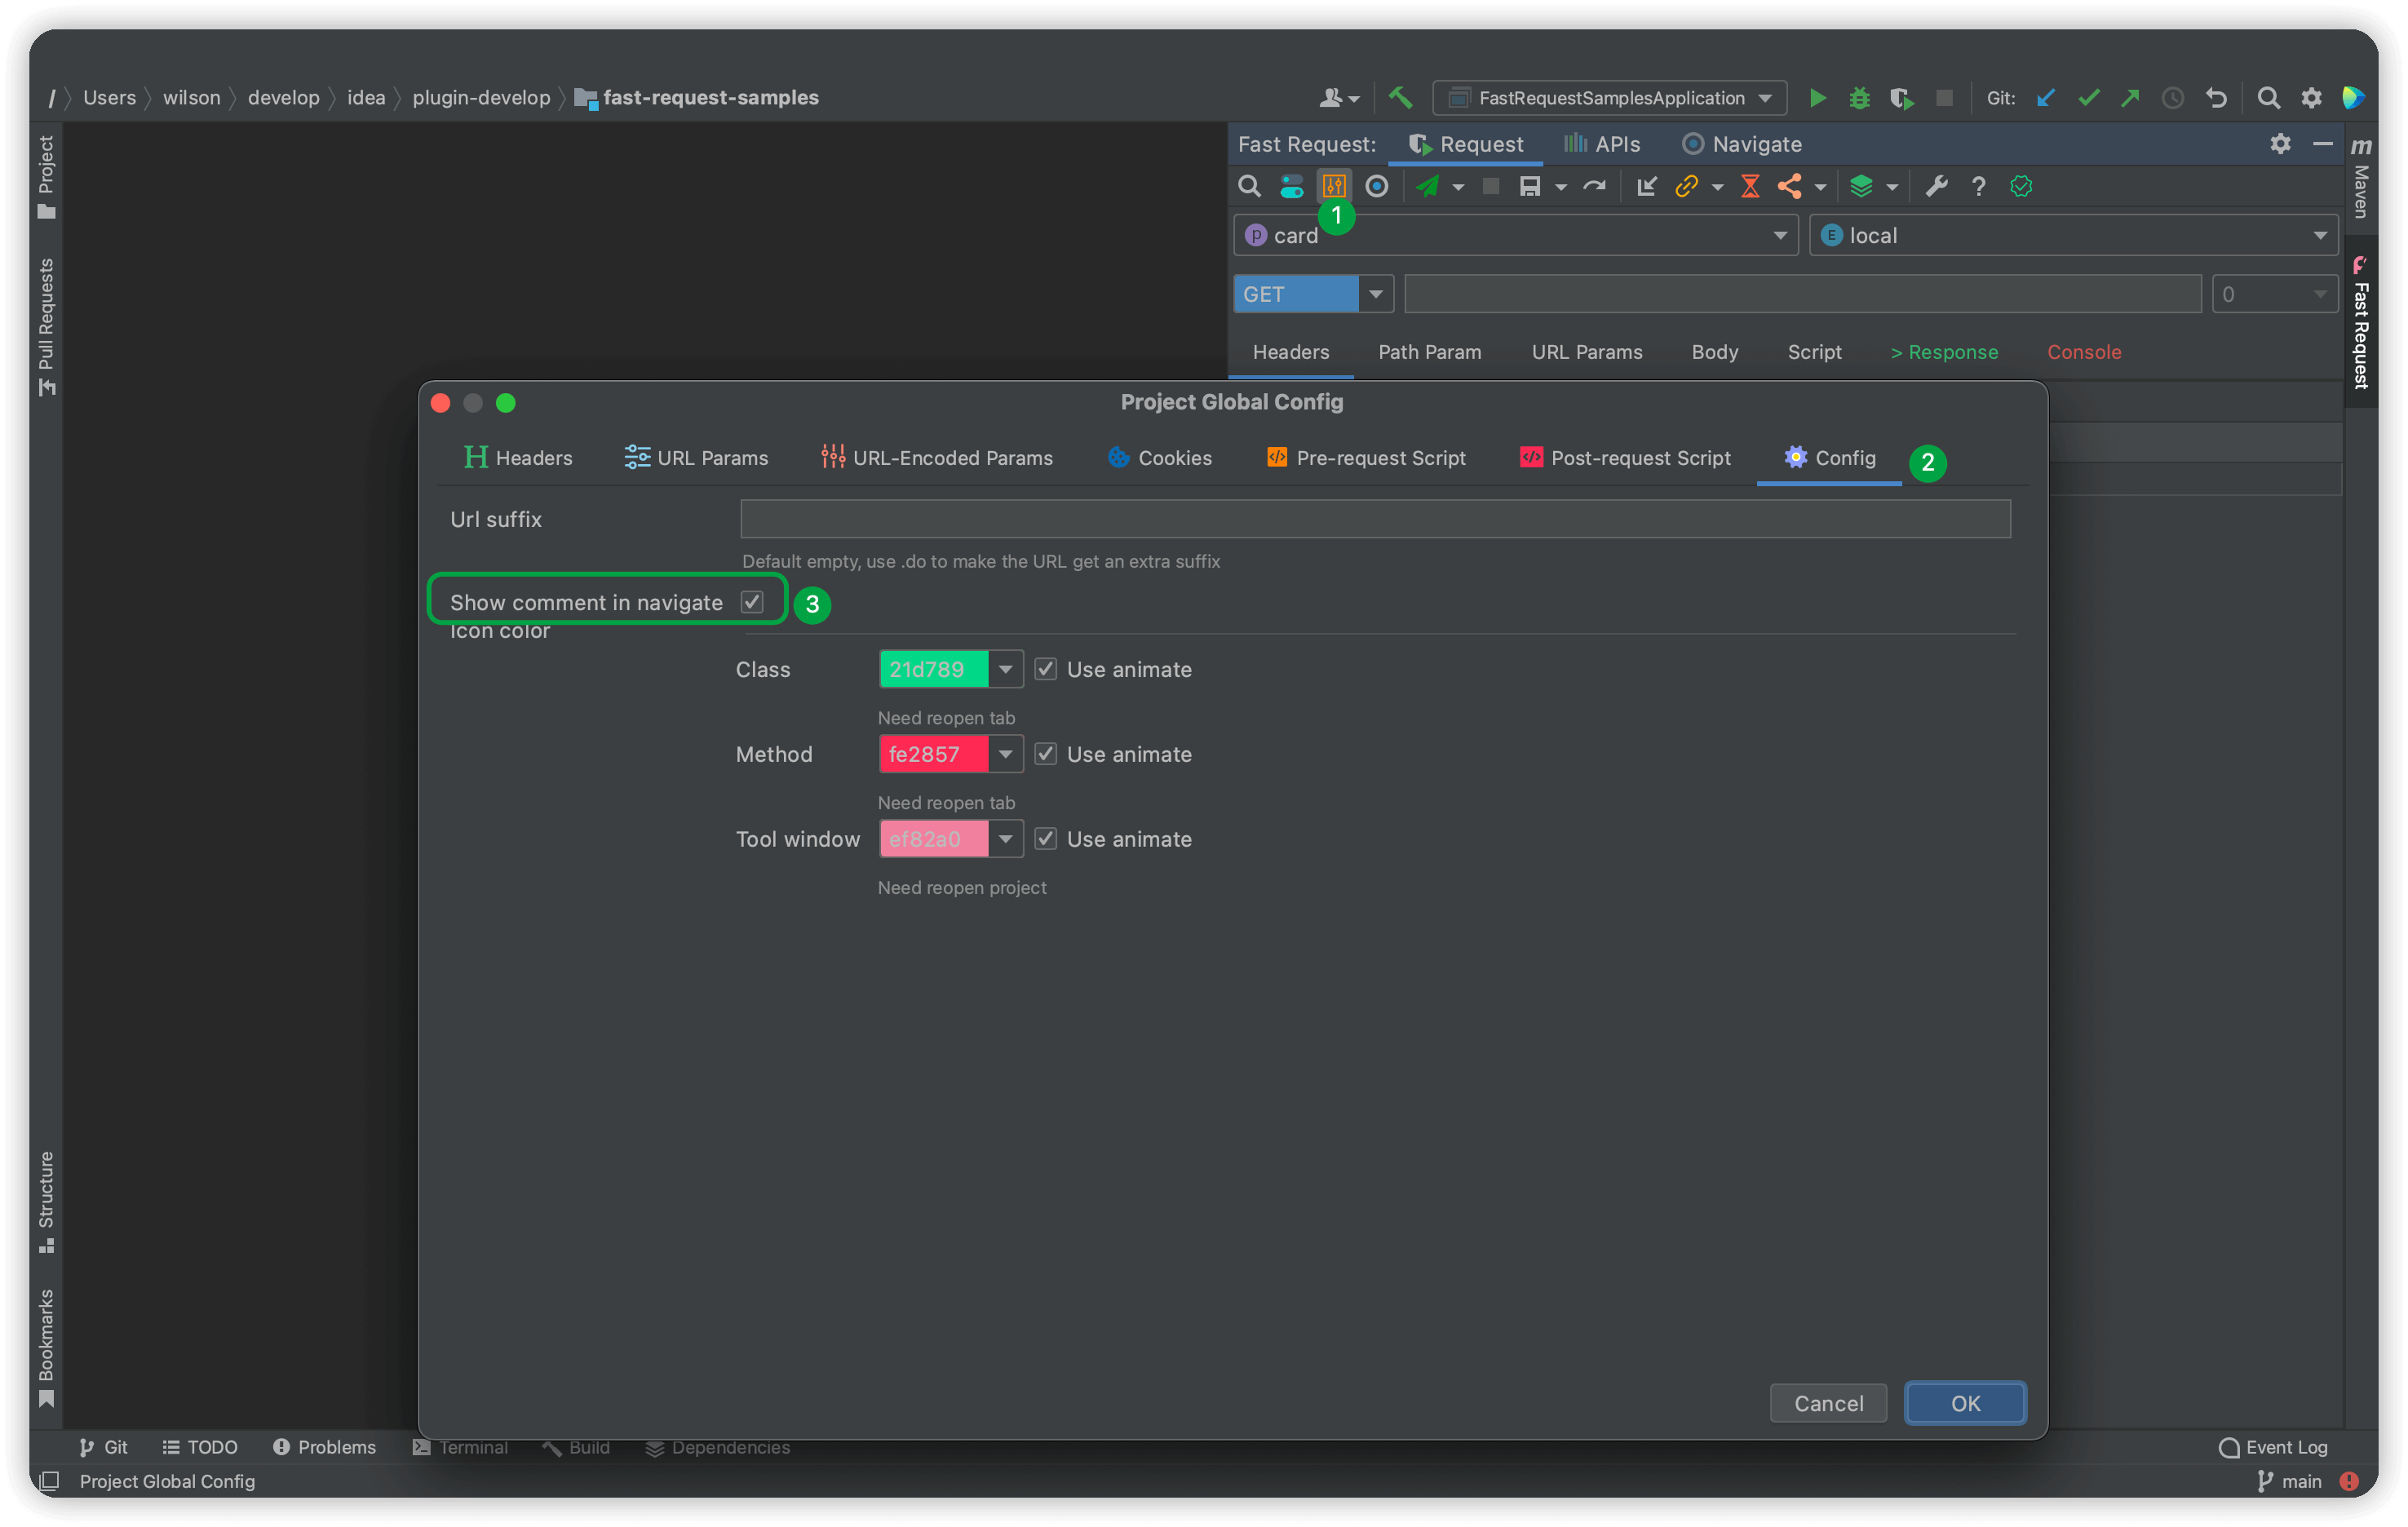Uncheck Use animate for Tool window
Viewport: 2408px width, 1527px height.
click(x=1045, y=838)
